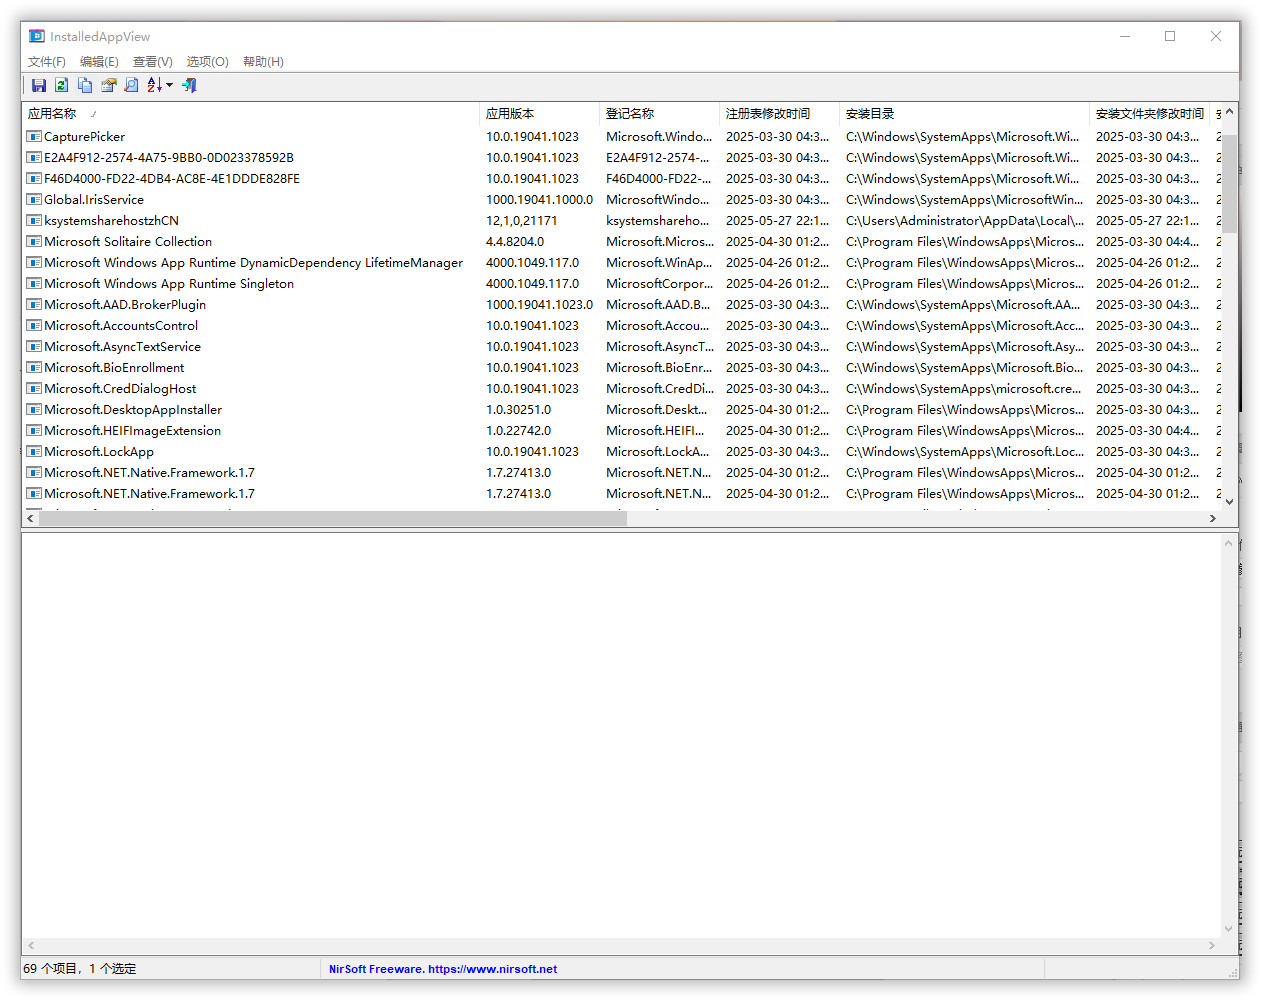Click version 4.4.8204.0 cell
Screen dimensions: 1262x1000
[515, 242]
